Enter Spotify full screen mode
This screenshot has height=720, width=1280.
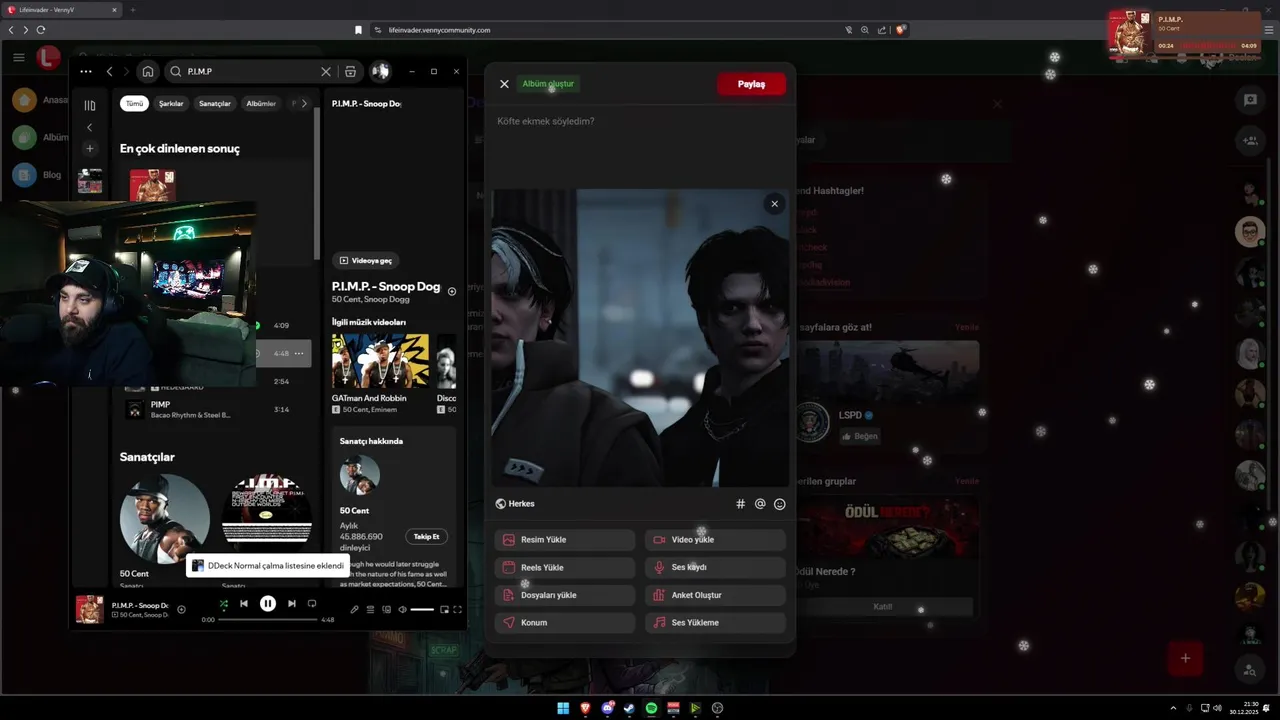458,609
